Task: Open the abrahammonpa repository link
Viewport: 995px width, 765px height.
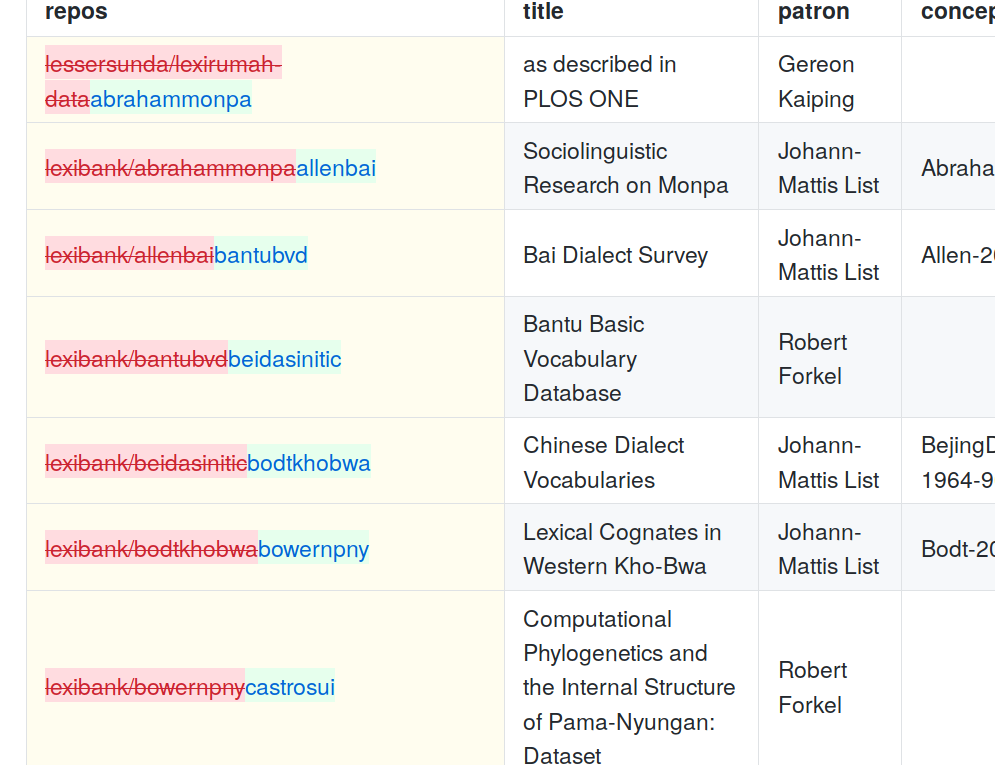Action: [x=172, y=98]
